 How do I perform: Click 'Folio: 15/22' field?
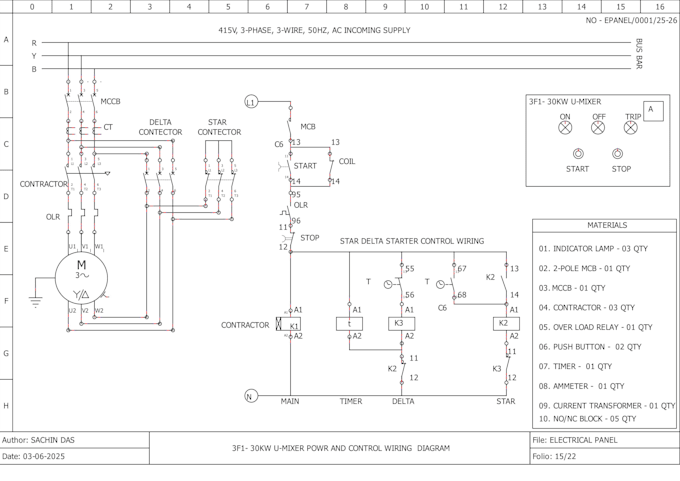(x=605, y=456)
